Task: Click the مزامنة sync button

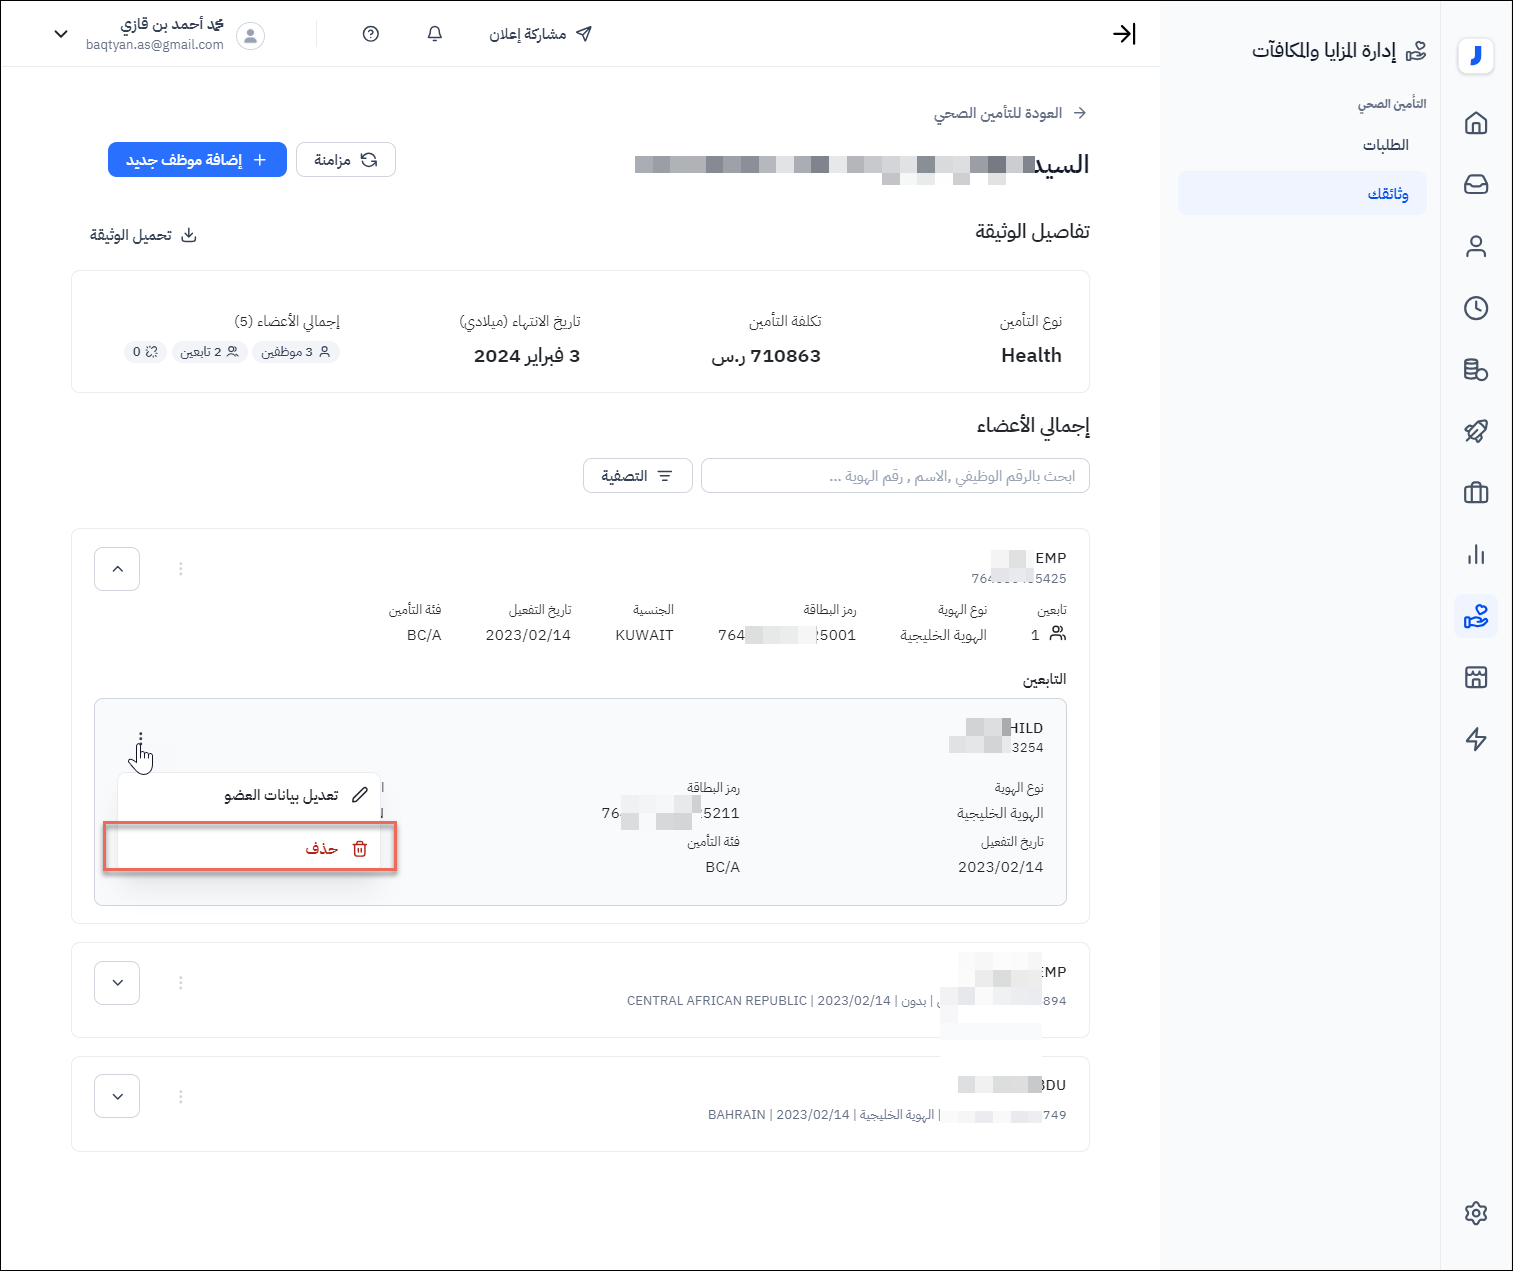Action: pos(346,160)
